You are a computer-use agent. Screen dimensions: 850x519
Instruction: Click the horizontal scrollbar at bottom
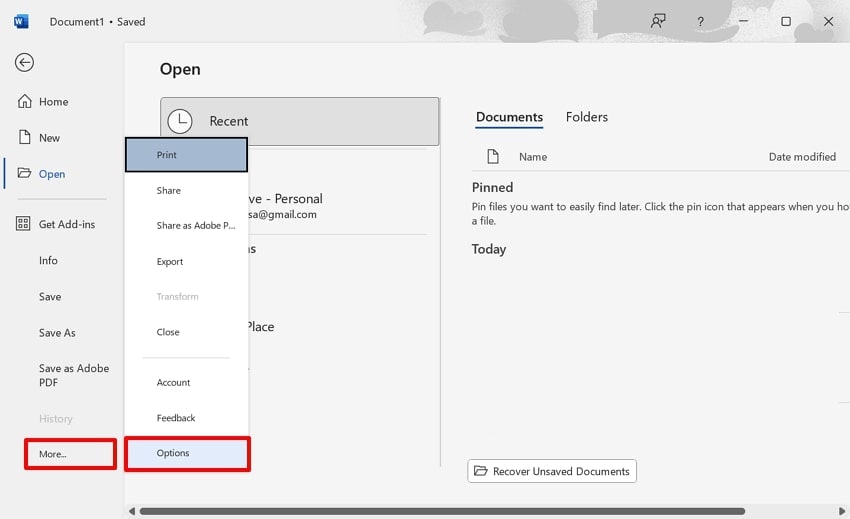440,511
